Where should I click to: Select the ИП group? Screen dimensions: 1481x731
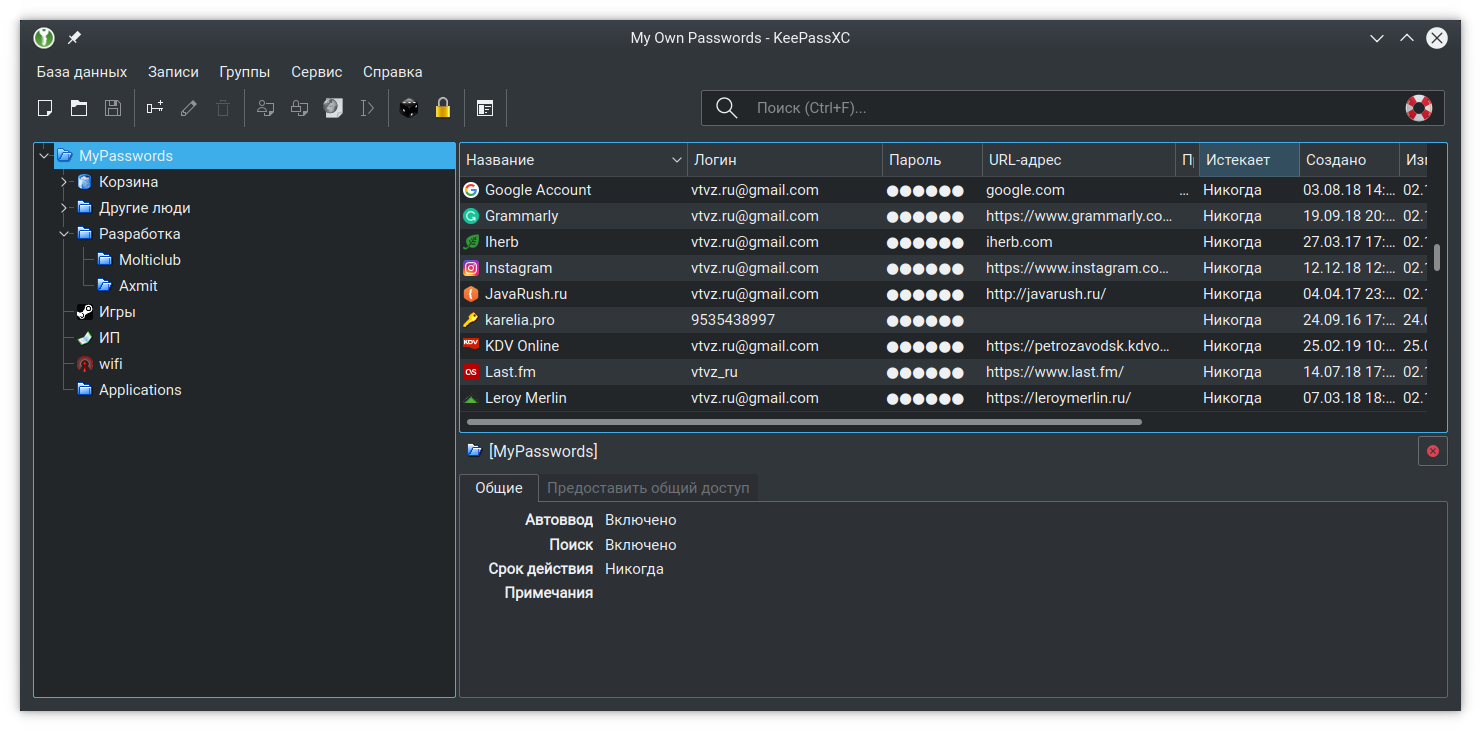tap(109, 338)
